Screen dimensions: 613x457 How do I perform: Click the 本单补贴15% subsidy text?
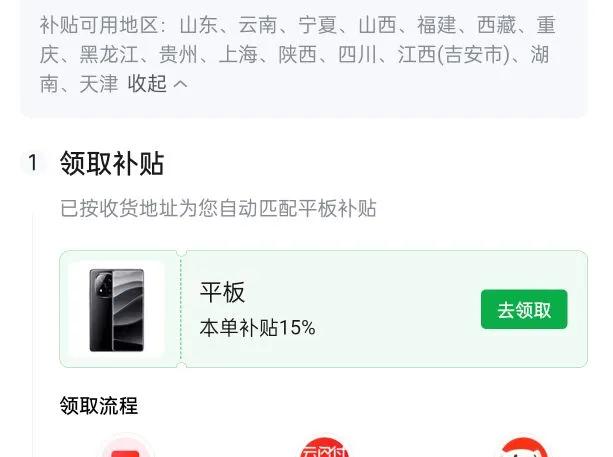pyautogui.click(x=257, y=327)
